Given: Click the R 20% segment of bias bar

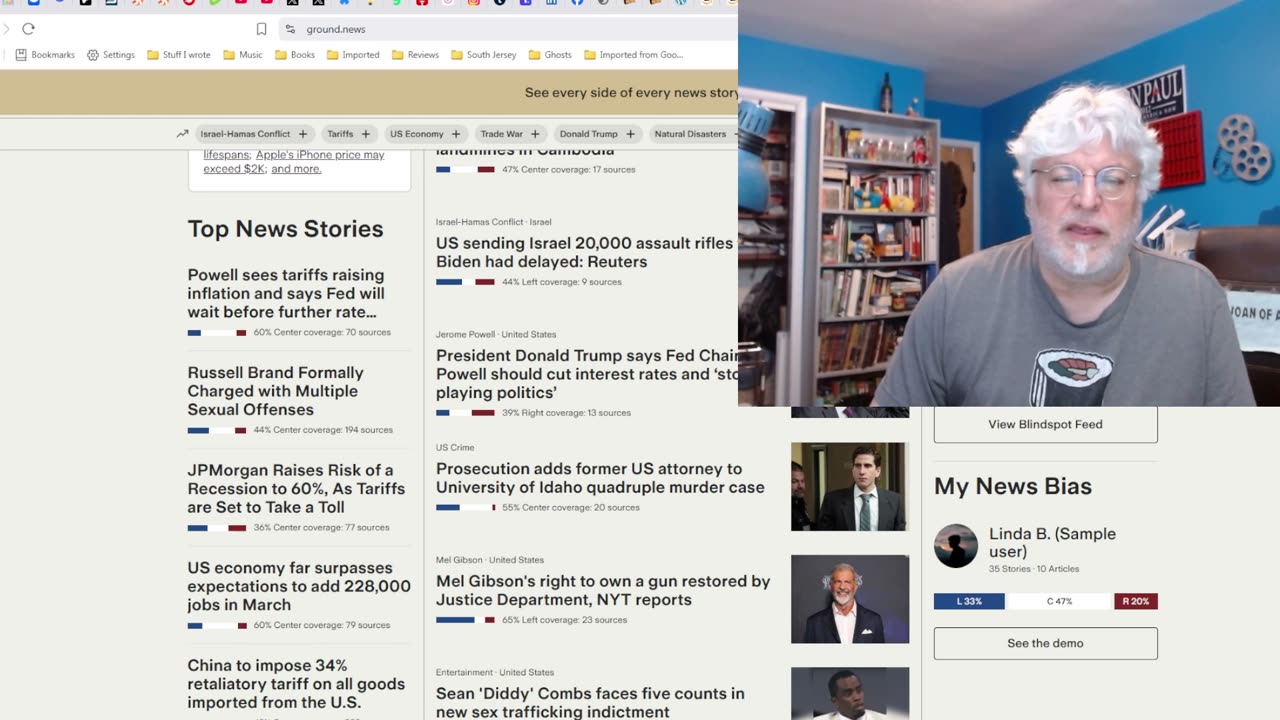Looking at the screenshot, I should 1136,602.
